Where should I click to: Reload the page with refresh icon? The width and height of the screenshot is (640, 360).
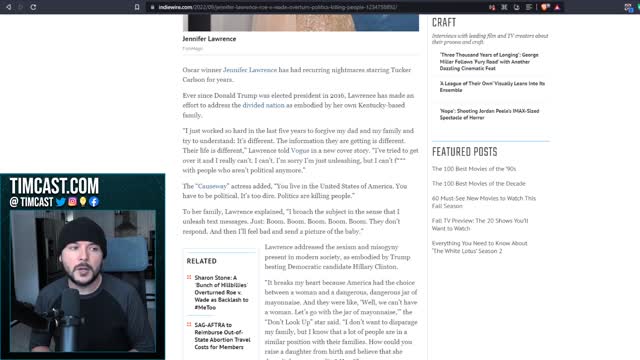pos(33,7)
